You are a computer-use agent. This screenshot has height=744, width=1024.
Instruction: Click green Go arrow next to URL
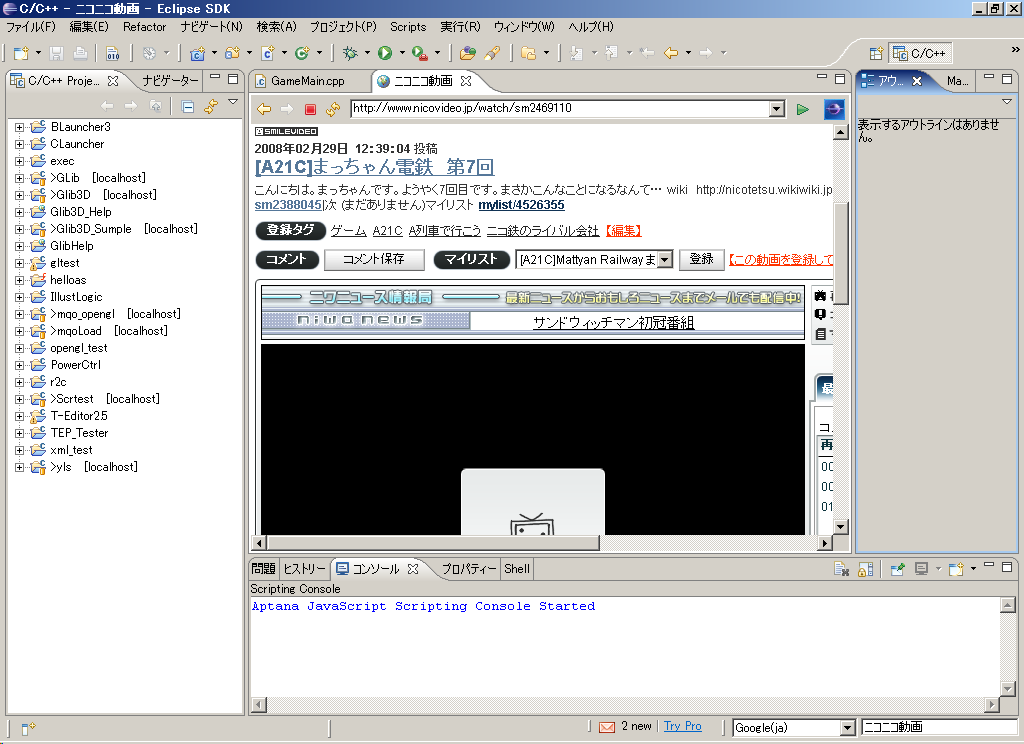[x=803, y=109]
